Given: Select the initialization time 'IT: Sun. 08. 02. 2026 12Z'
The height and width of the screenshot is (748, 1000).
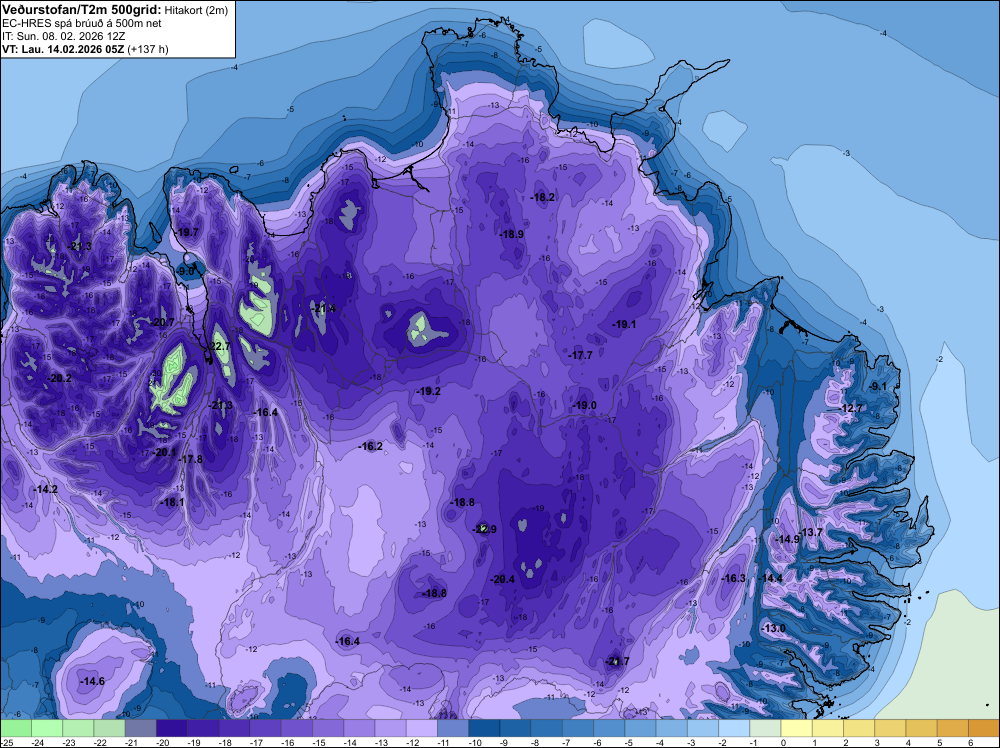Looking at the screenshot, I should 63,36.
